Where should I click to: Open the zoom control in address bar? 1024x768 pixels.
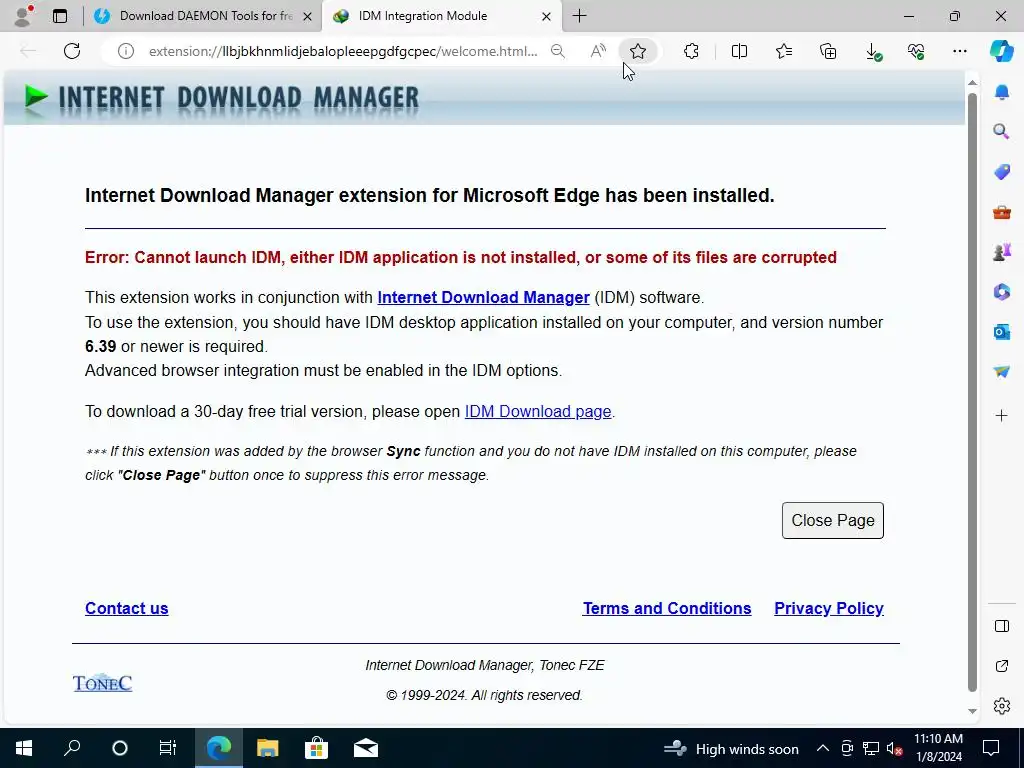558,51
